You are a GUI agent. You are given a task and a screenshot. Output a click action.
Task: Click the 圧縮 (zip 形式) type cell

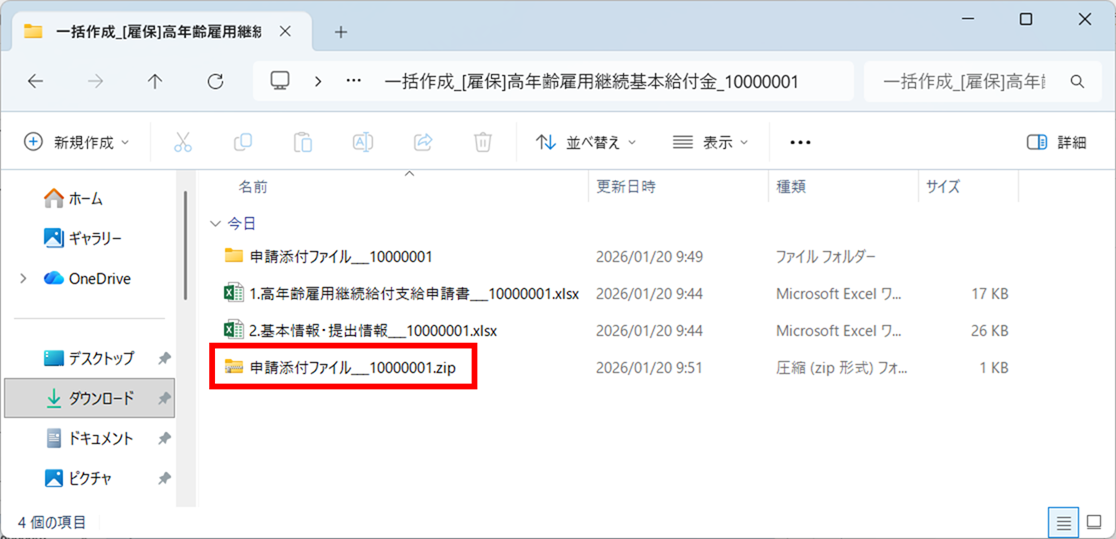pos(841,367)
